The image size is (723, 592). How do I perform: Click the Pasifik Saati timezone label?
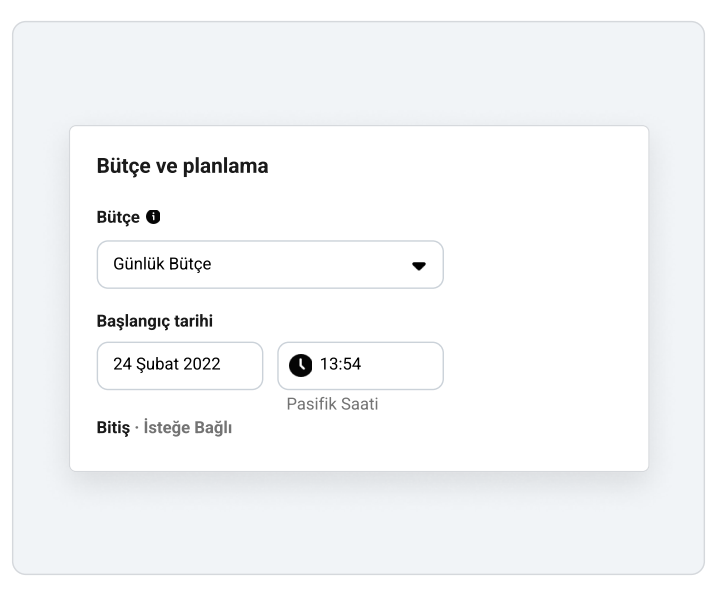(332, 404)
